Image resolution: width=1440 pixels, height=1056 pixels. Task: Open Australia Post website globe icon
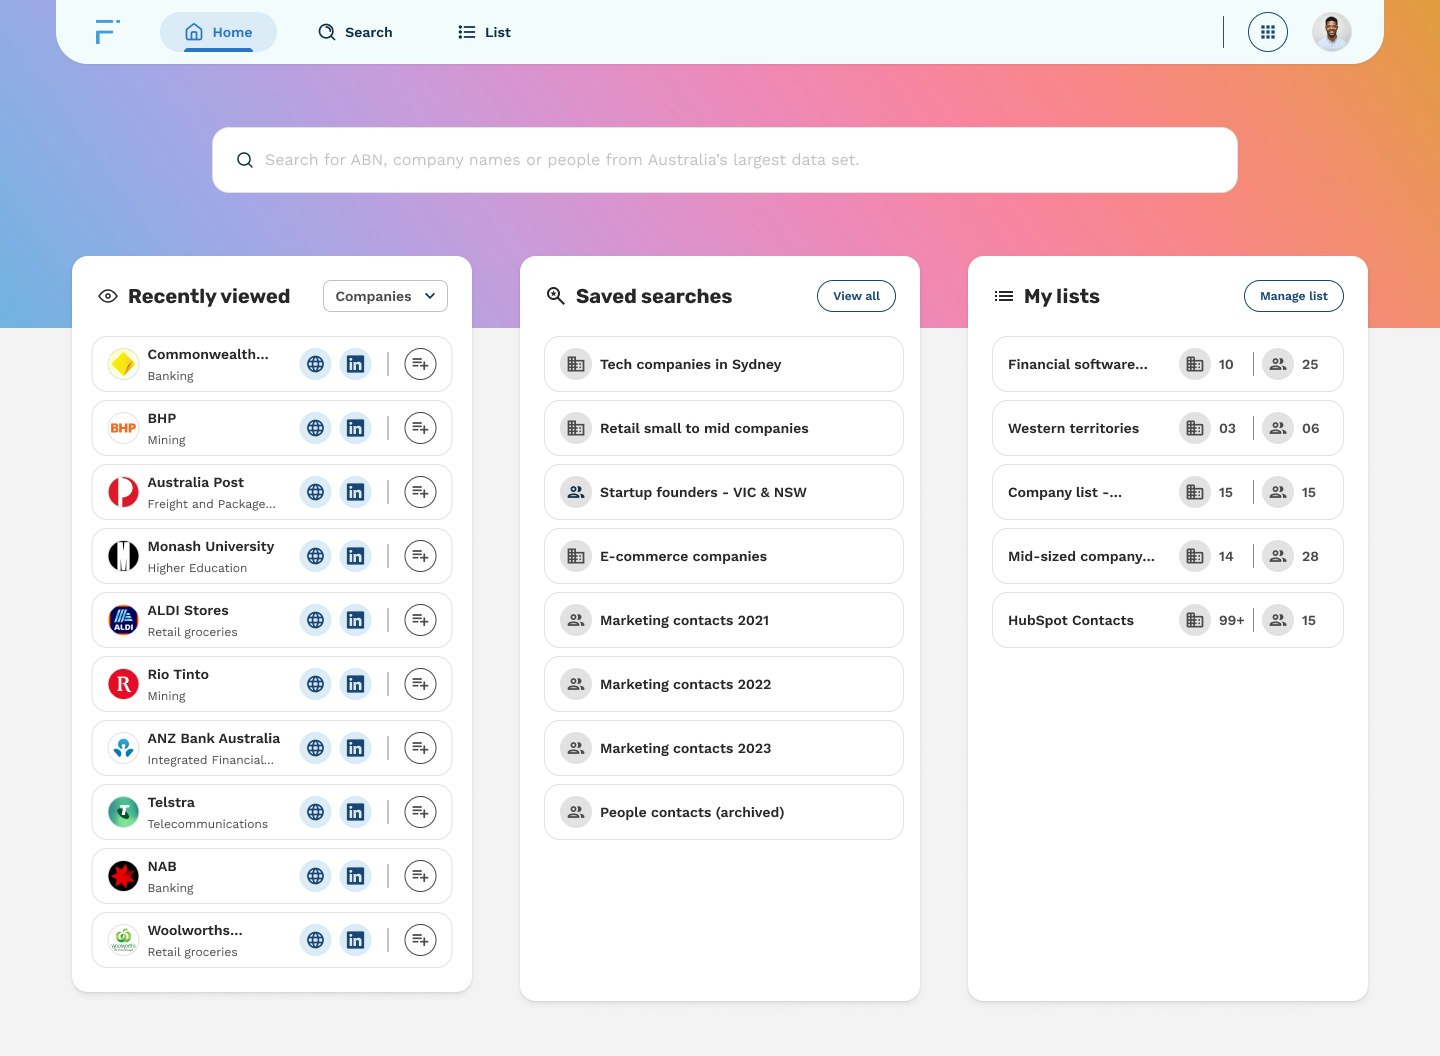pyautogui.click(x=315, y=492)
